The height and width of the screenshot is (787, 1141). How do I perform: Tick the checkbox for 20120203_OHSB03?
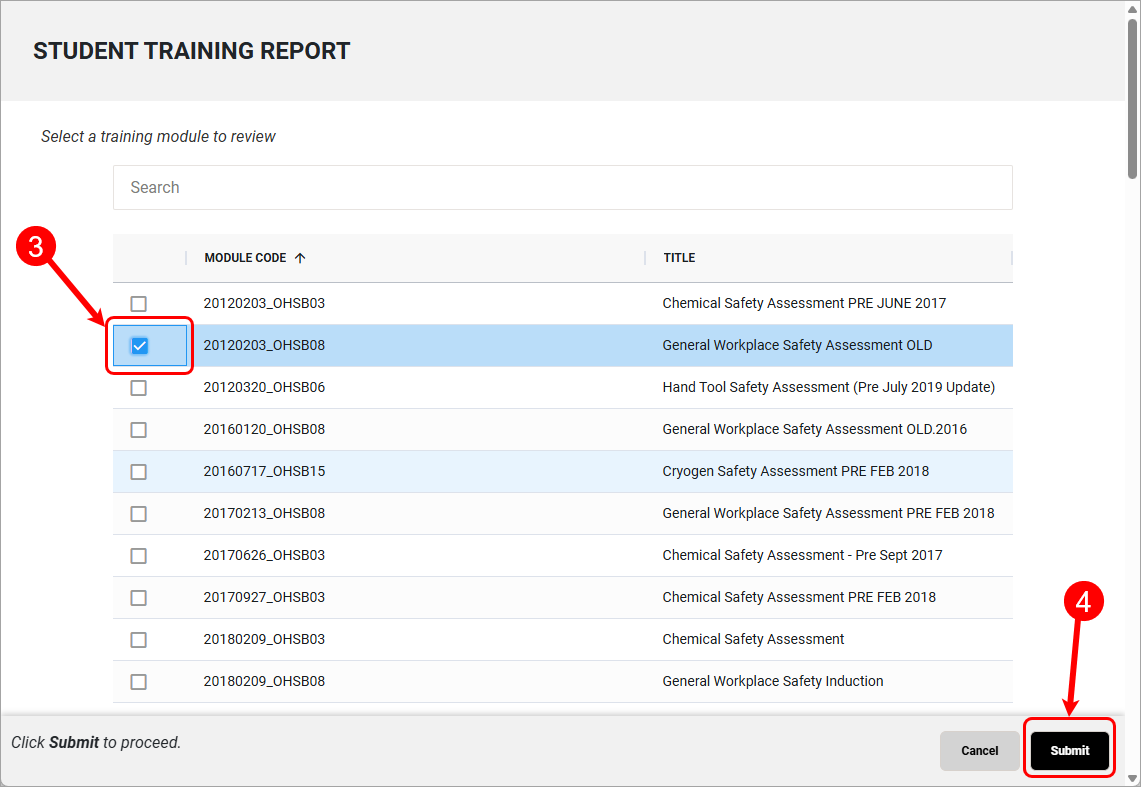tap(138, 304)
